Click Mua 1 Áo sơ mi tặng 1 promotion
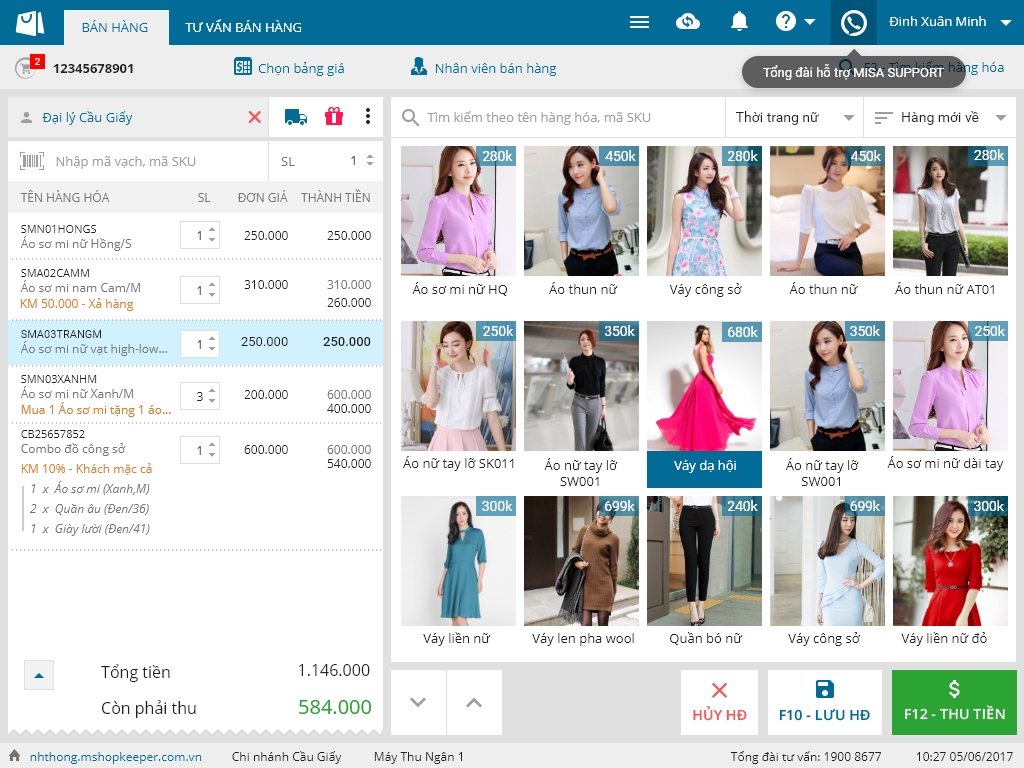 (96, 410)
